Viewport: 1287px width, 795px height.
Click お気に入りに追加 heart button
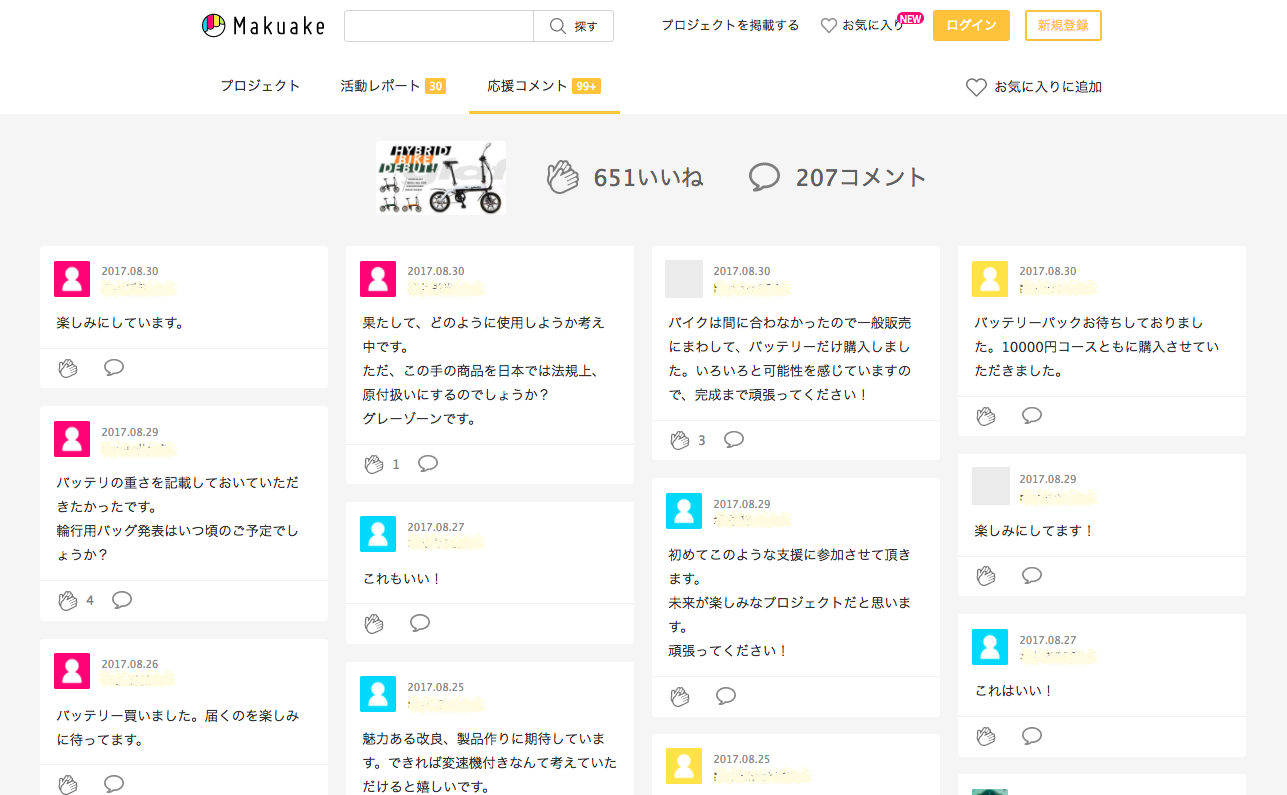click(x=1034, y=87)
